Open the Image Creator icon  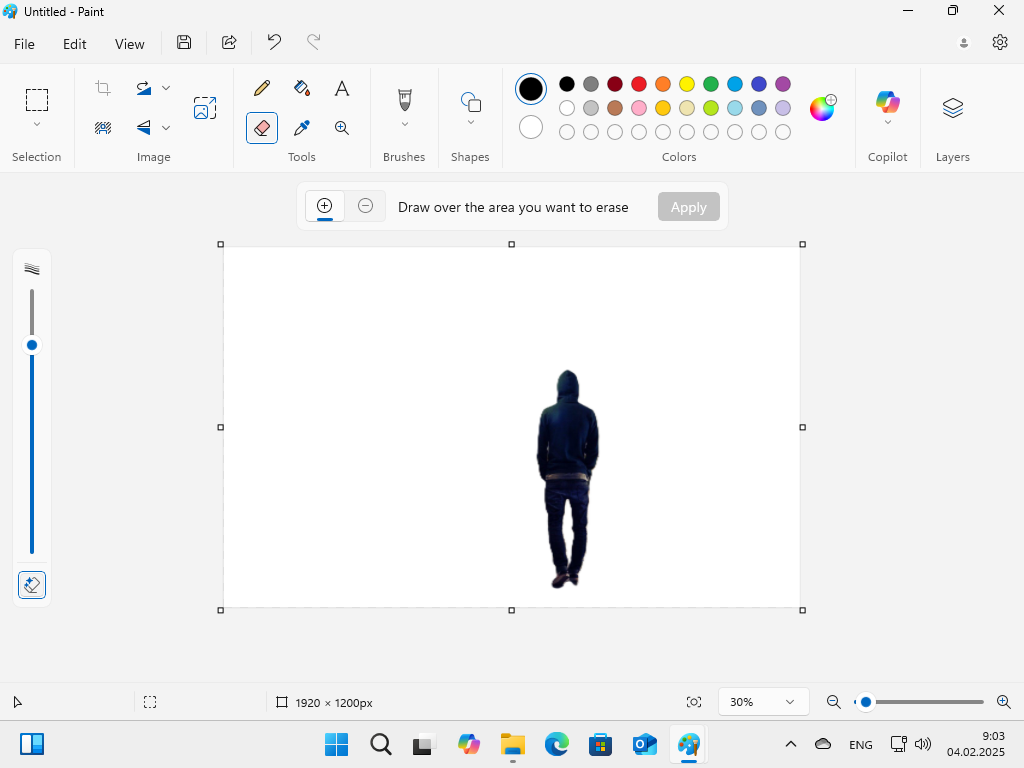(x=204, y=108)
